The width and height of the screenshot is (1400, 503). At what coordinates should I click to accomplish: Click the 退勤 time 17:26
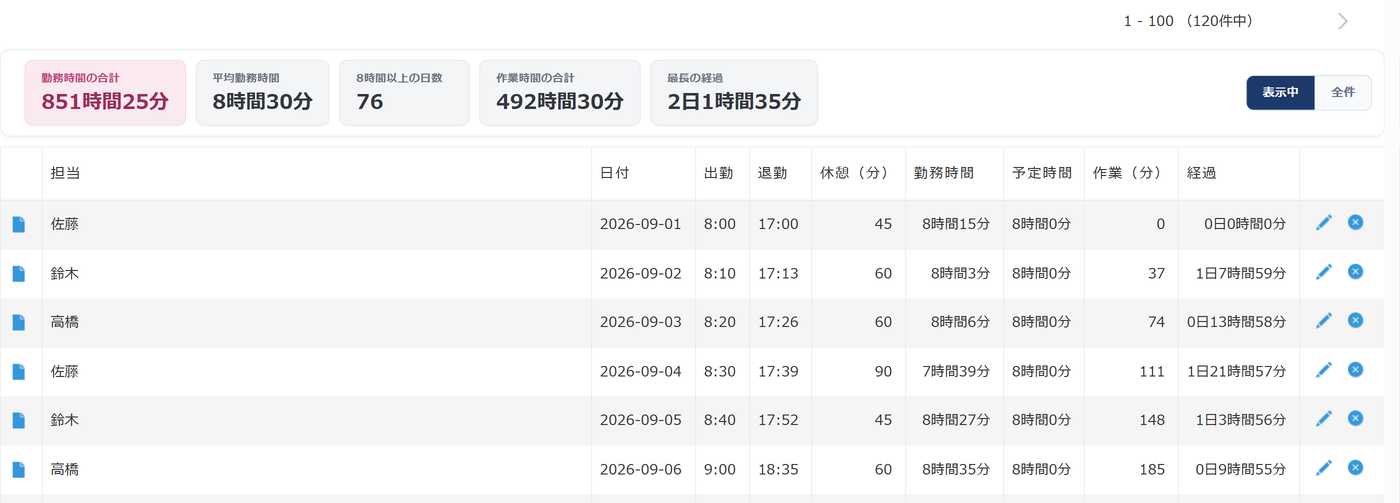(778, 322)
